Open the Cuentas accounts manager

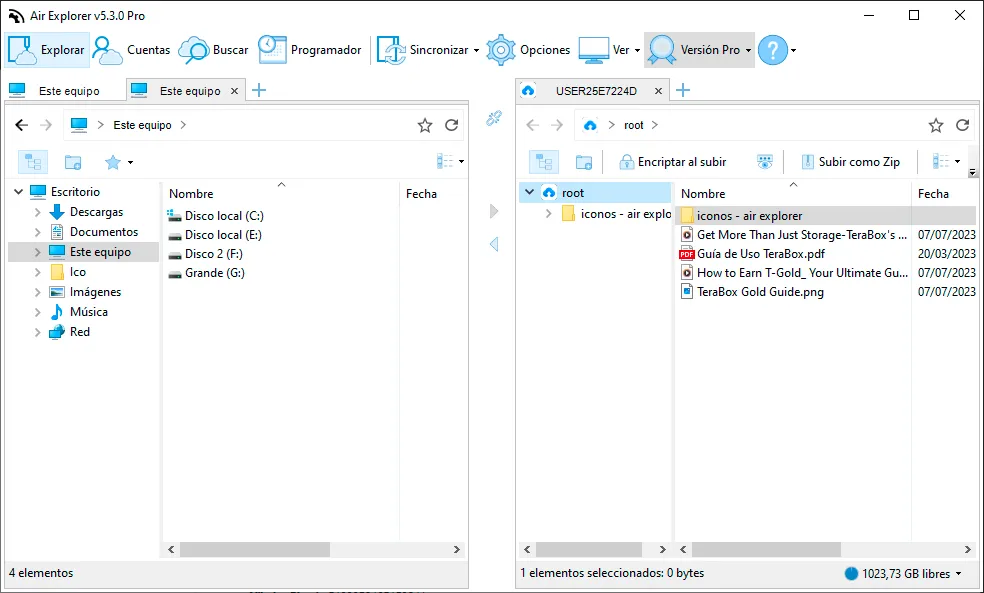point(132,50)
